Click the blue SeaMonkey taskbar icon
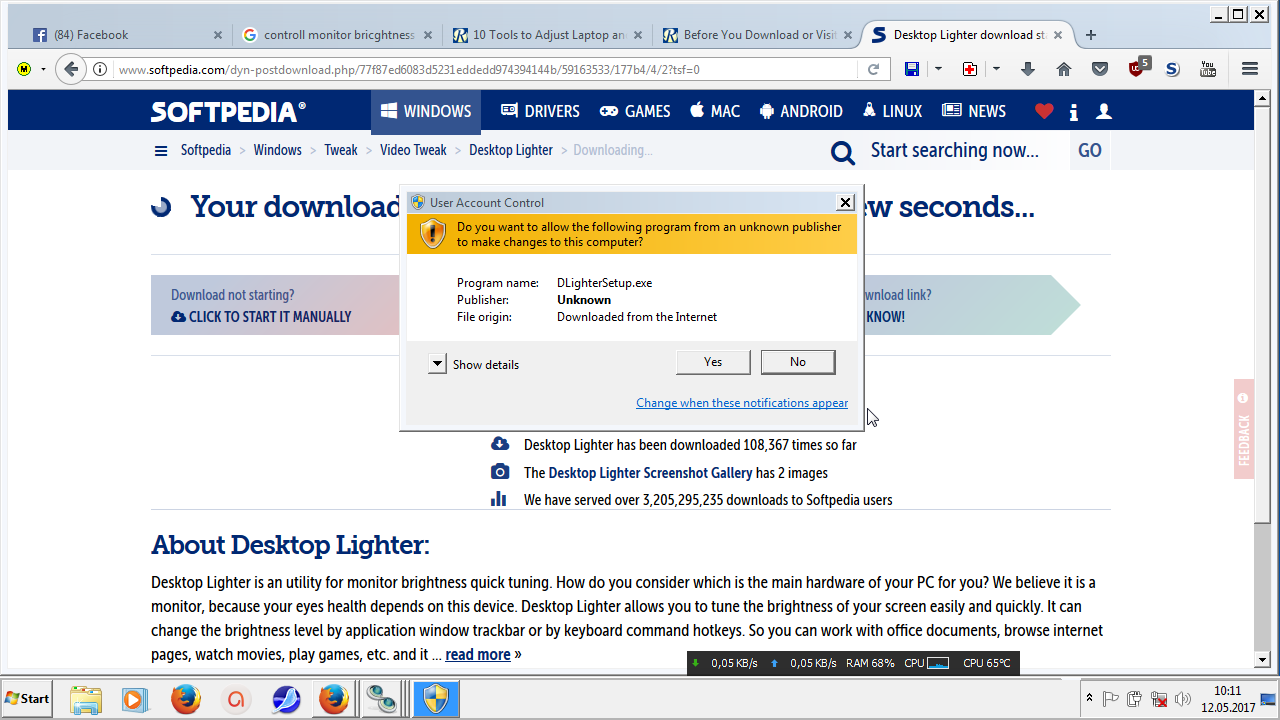 click(x=286, y=698)
